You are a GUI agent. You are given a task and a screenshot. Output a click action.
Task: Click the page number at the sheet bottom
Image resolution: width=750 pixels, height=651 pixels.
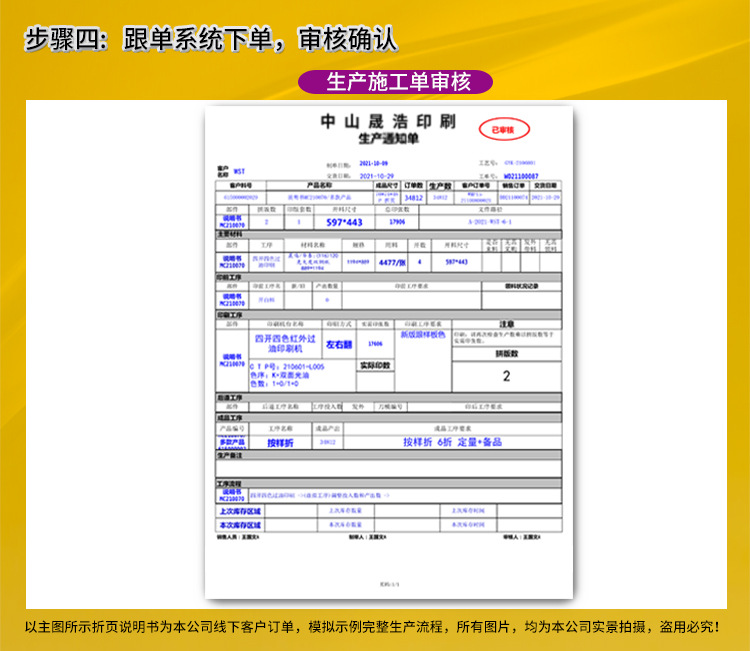(389, 585)
